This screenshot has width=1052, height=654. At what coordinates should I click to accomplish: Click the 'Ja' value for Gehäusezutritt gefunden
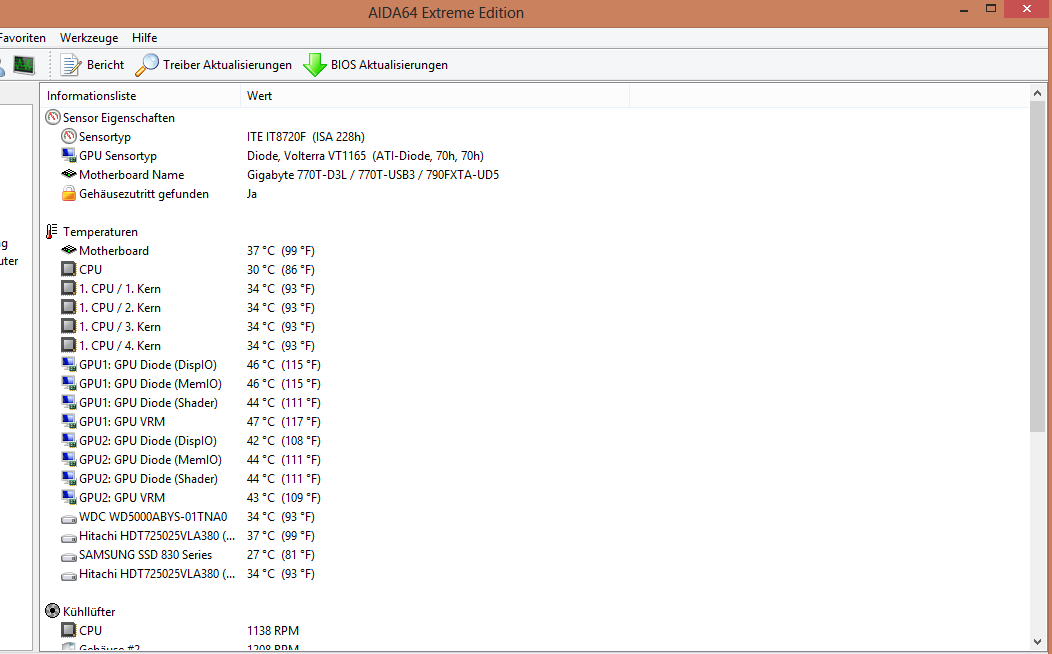pos(252,193)
